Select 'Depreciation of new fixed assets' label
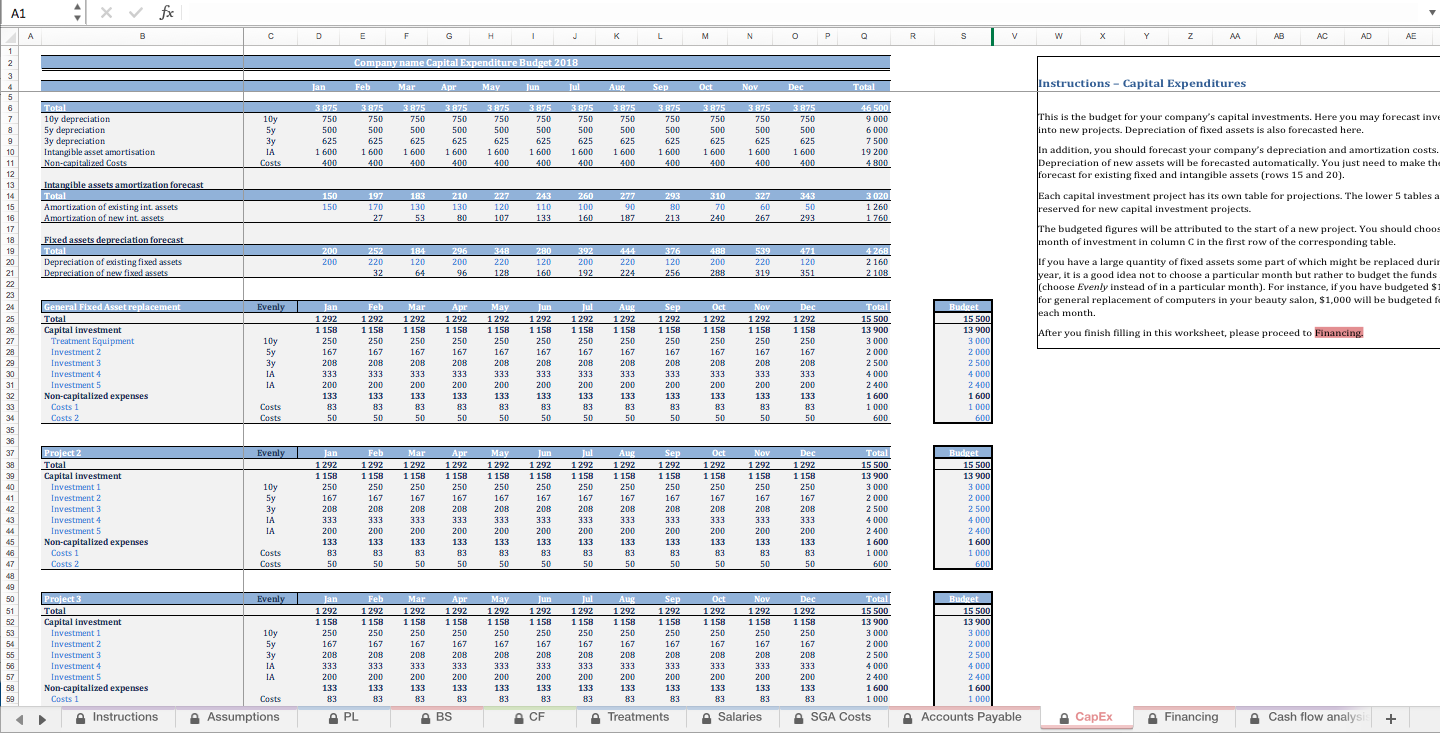 click(105, 273)
